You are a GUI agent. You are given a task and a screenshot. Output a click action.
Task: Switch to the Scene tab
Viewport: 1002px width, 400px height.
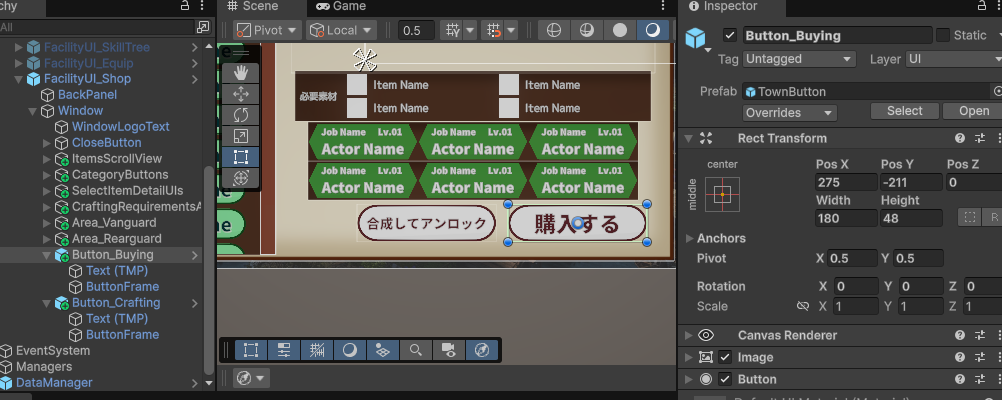coord(253,6)
